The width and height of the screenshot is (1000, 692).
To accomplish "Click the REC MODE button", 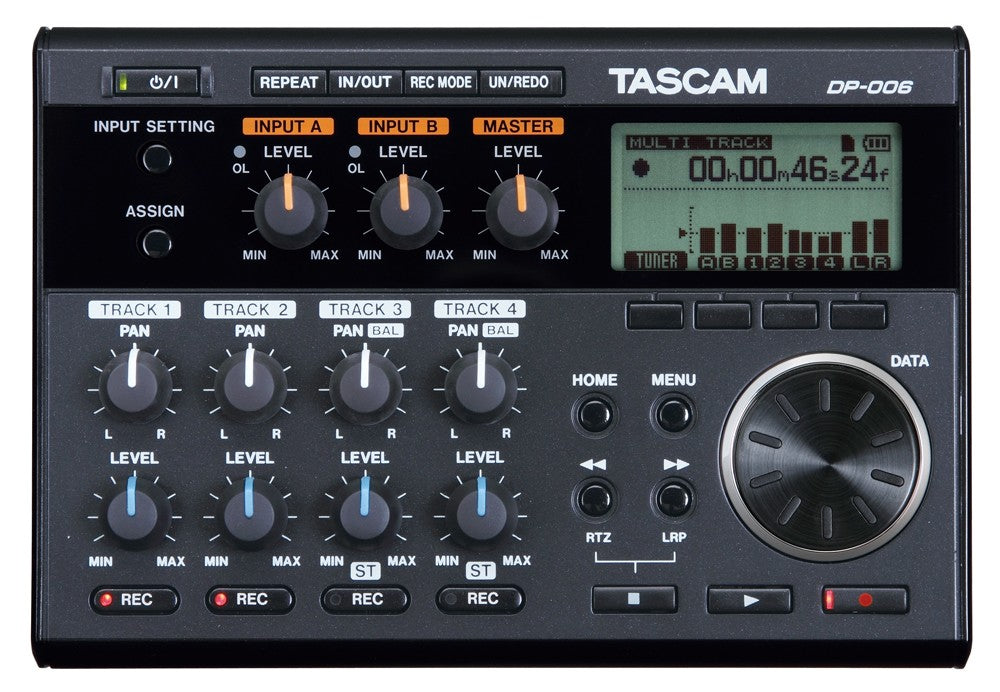I will (441, 82).
